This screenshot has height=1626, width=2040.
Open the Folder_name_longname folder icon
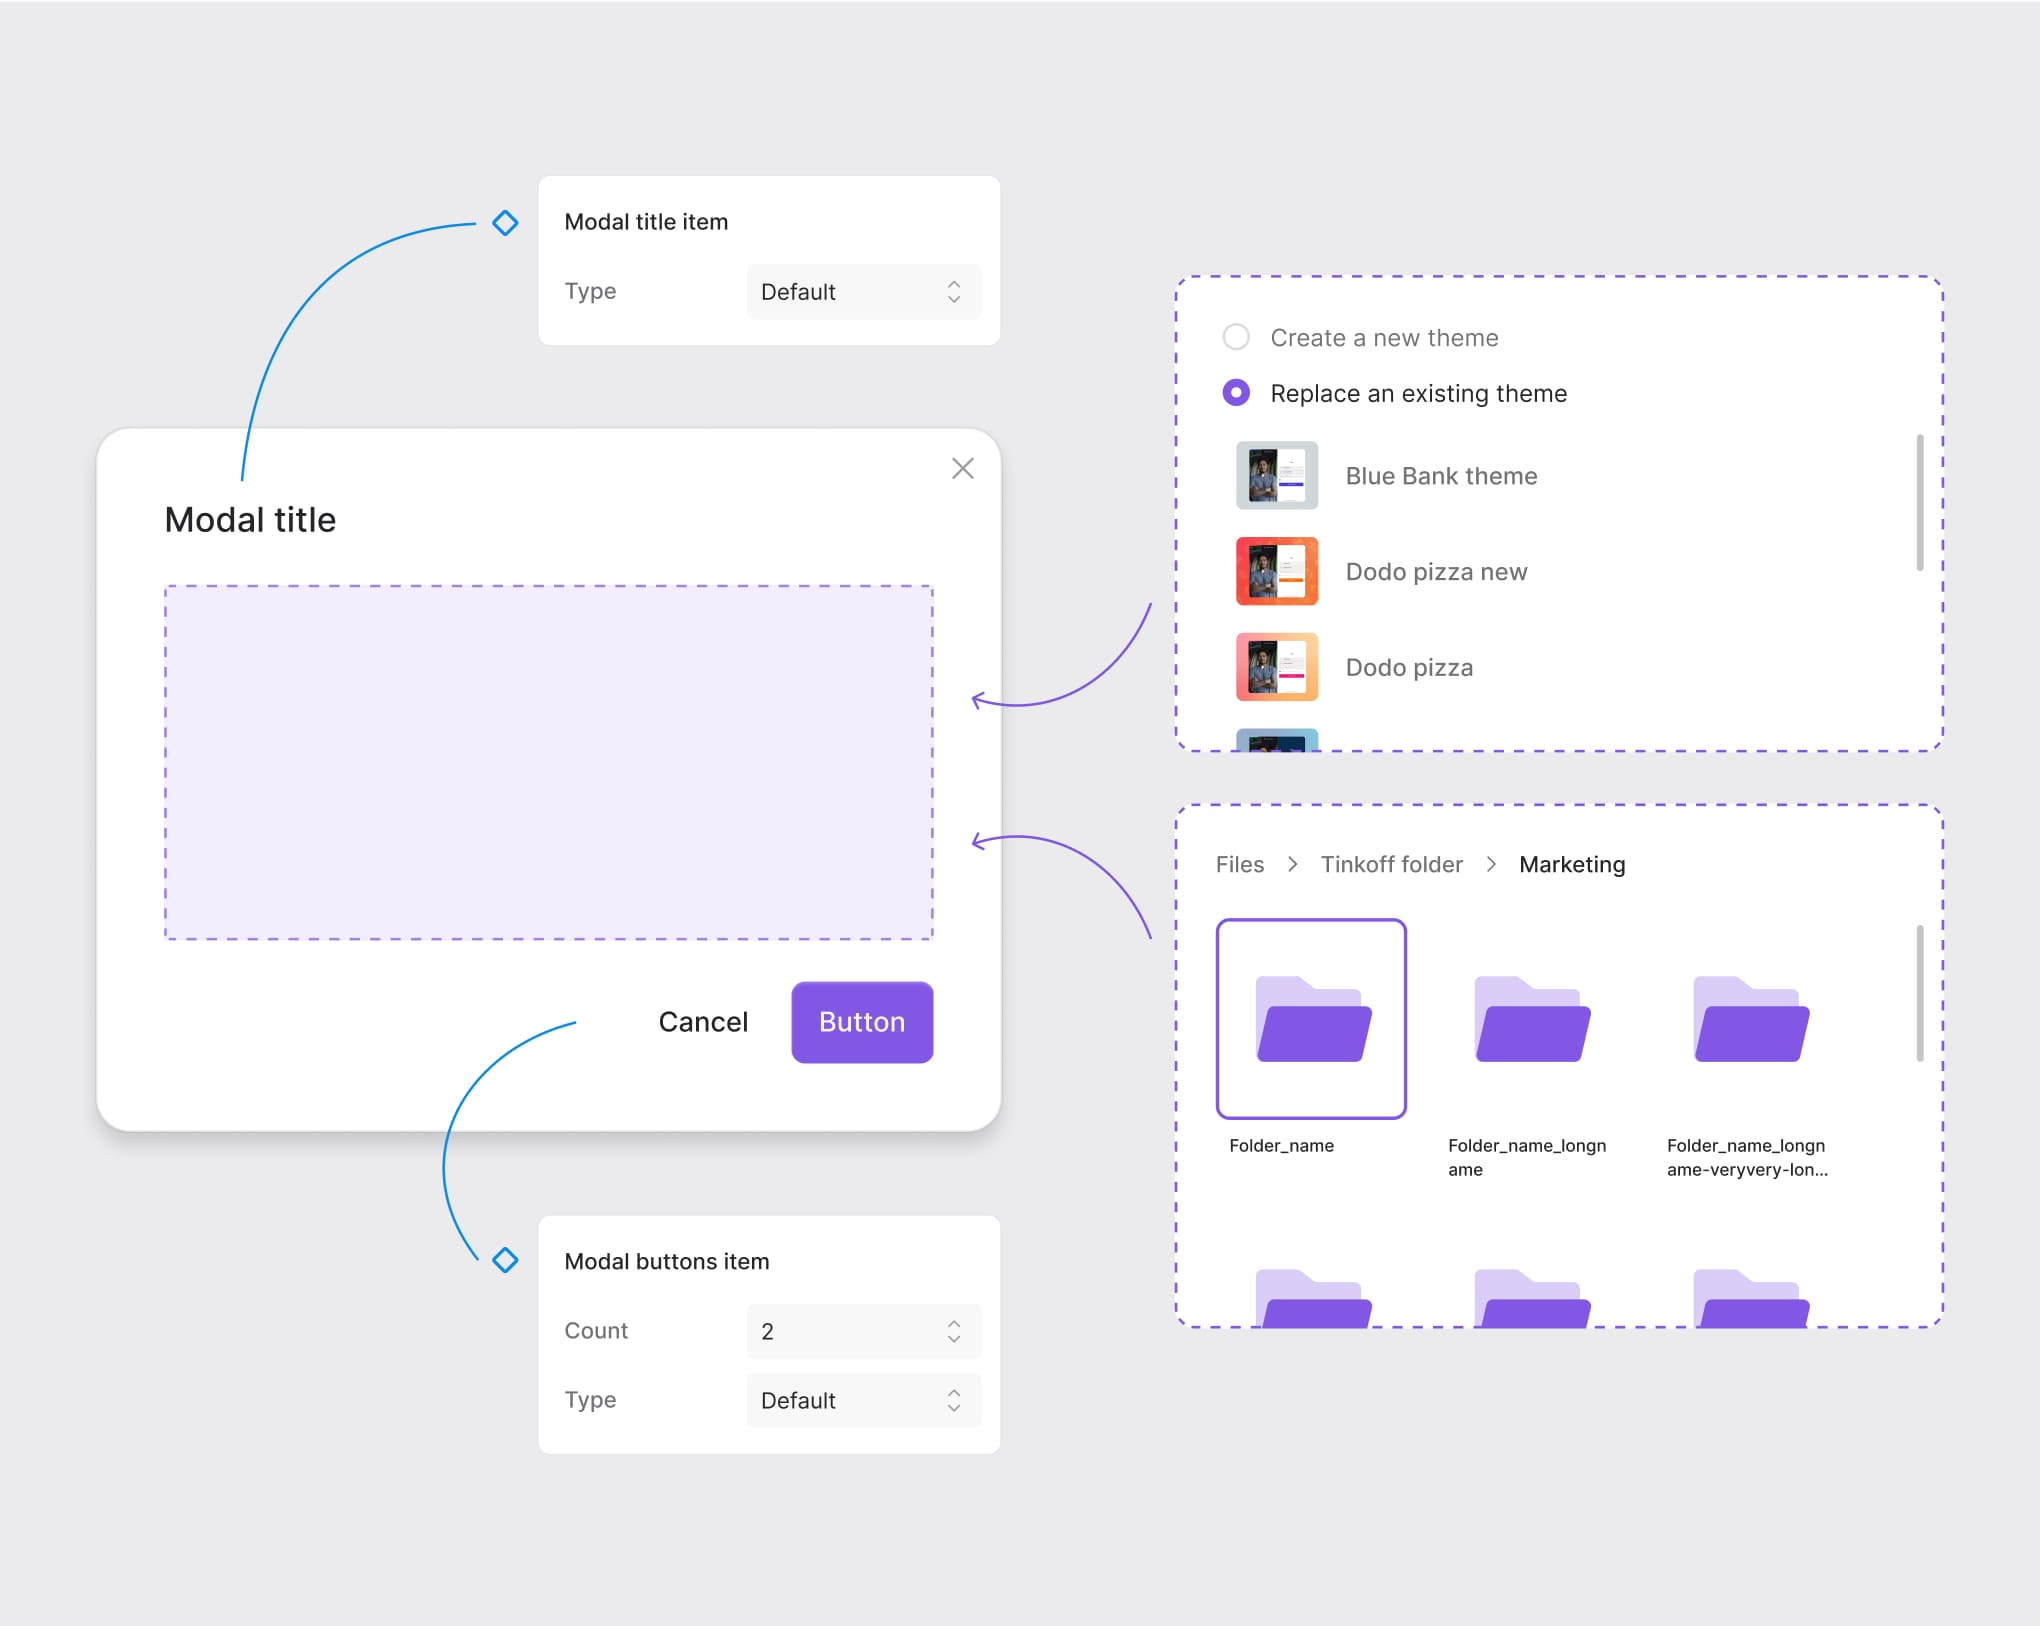click(1531, 1018)
